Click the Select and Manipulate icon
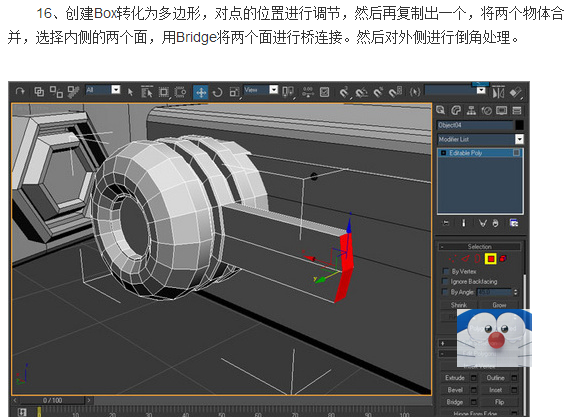This screenshot has width=582, height=417. pyautogui.click(x=308, y=92)
